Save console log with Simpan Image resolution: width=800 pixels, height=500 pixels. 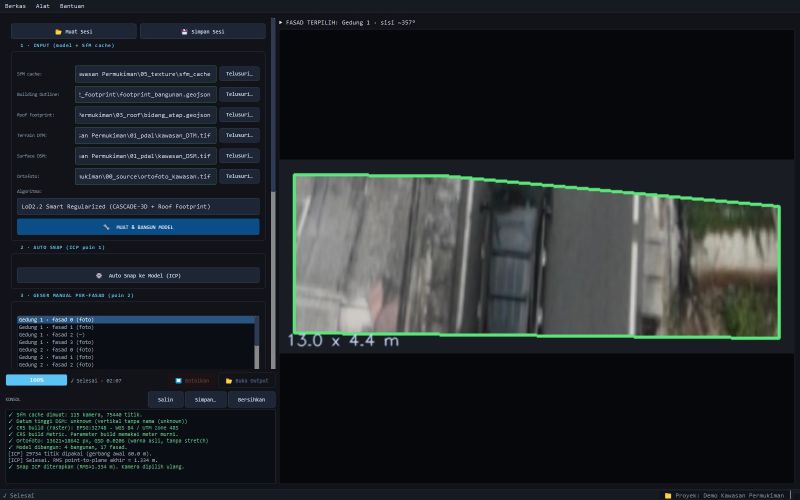click(x=205, y=399)
